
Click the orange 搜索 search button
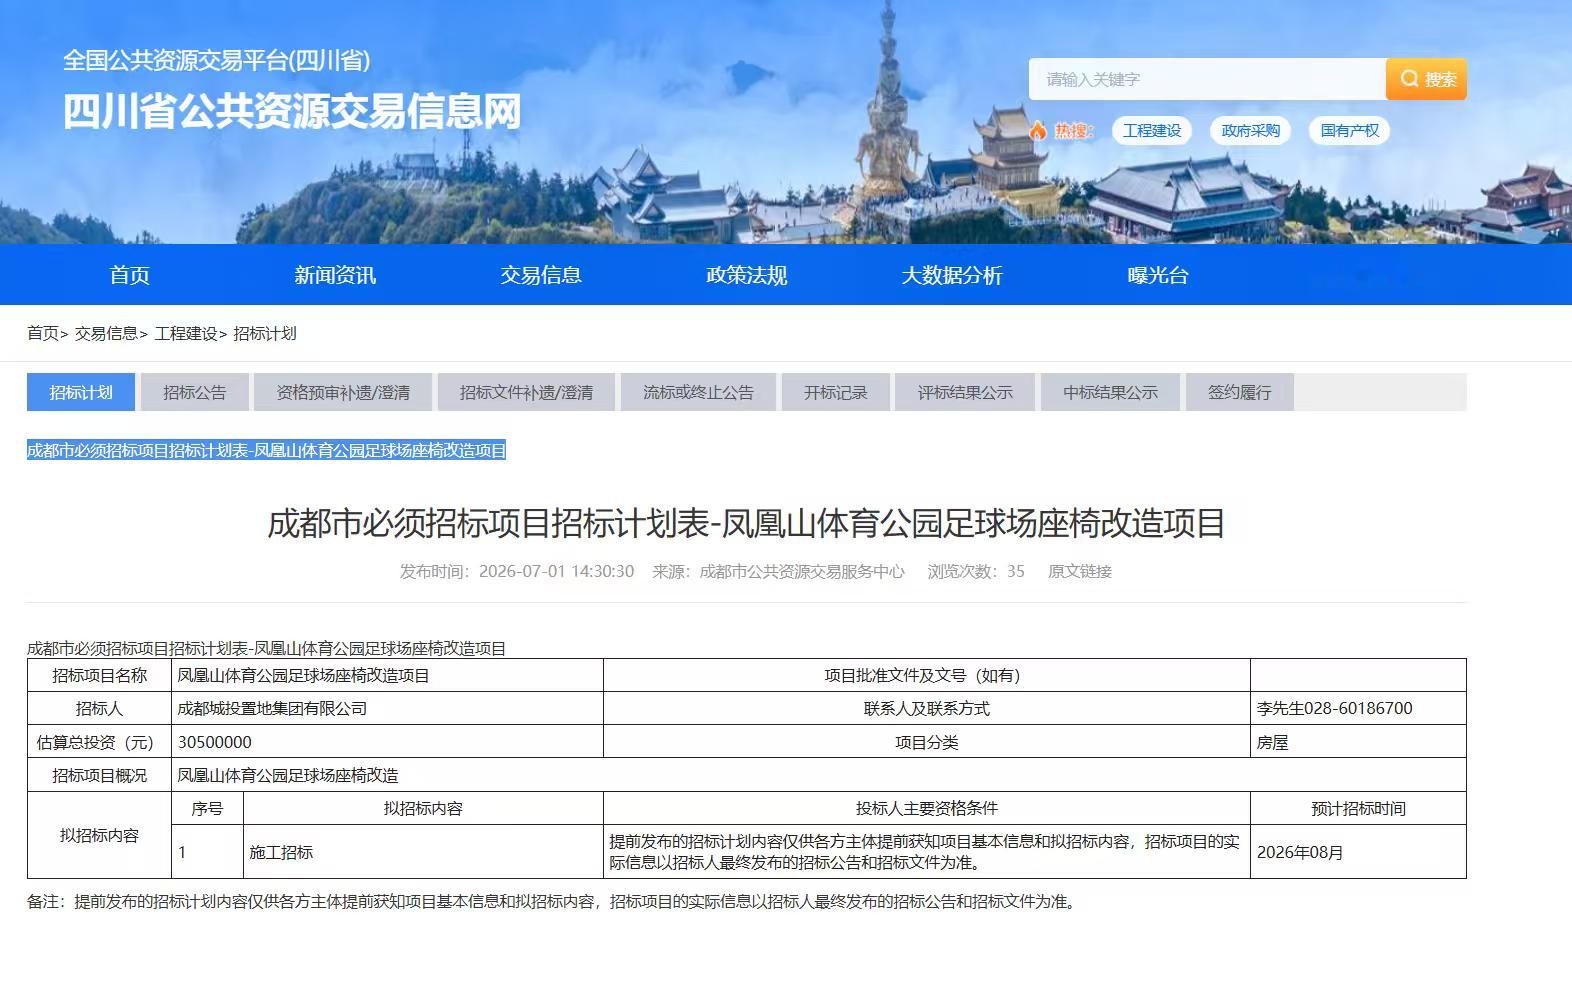tap(1426, 79)
